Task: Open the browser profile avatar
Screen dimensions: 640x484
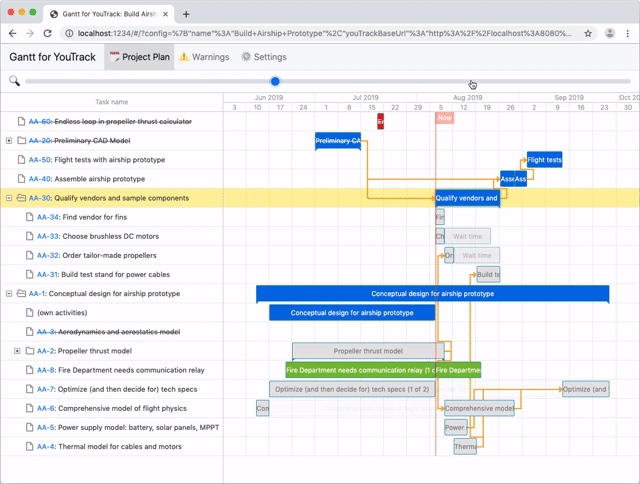Action: [x=610, y=33]
